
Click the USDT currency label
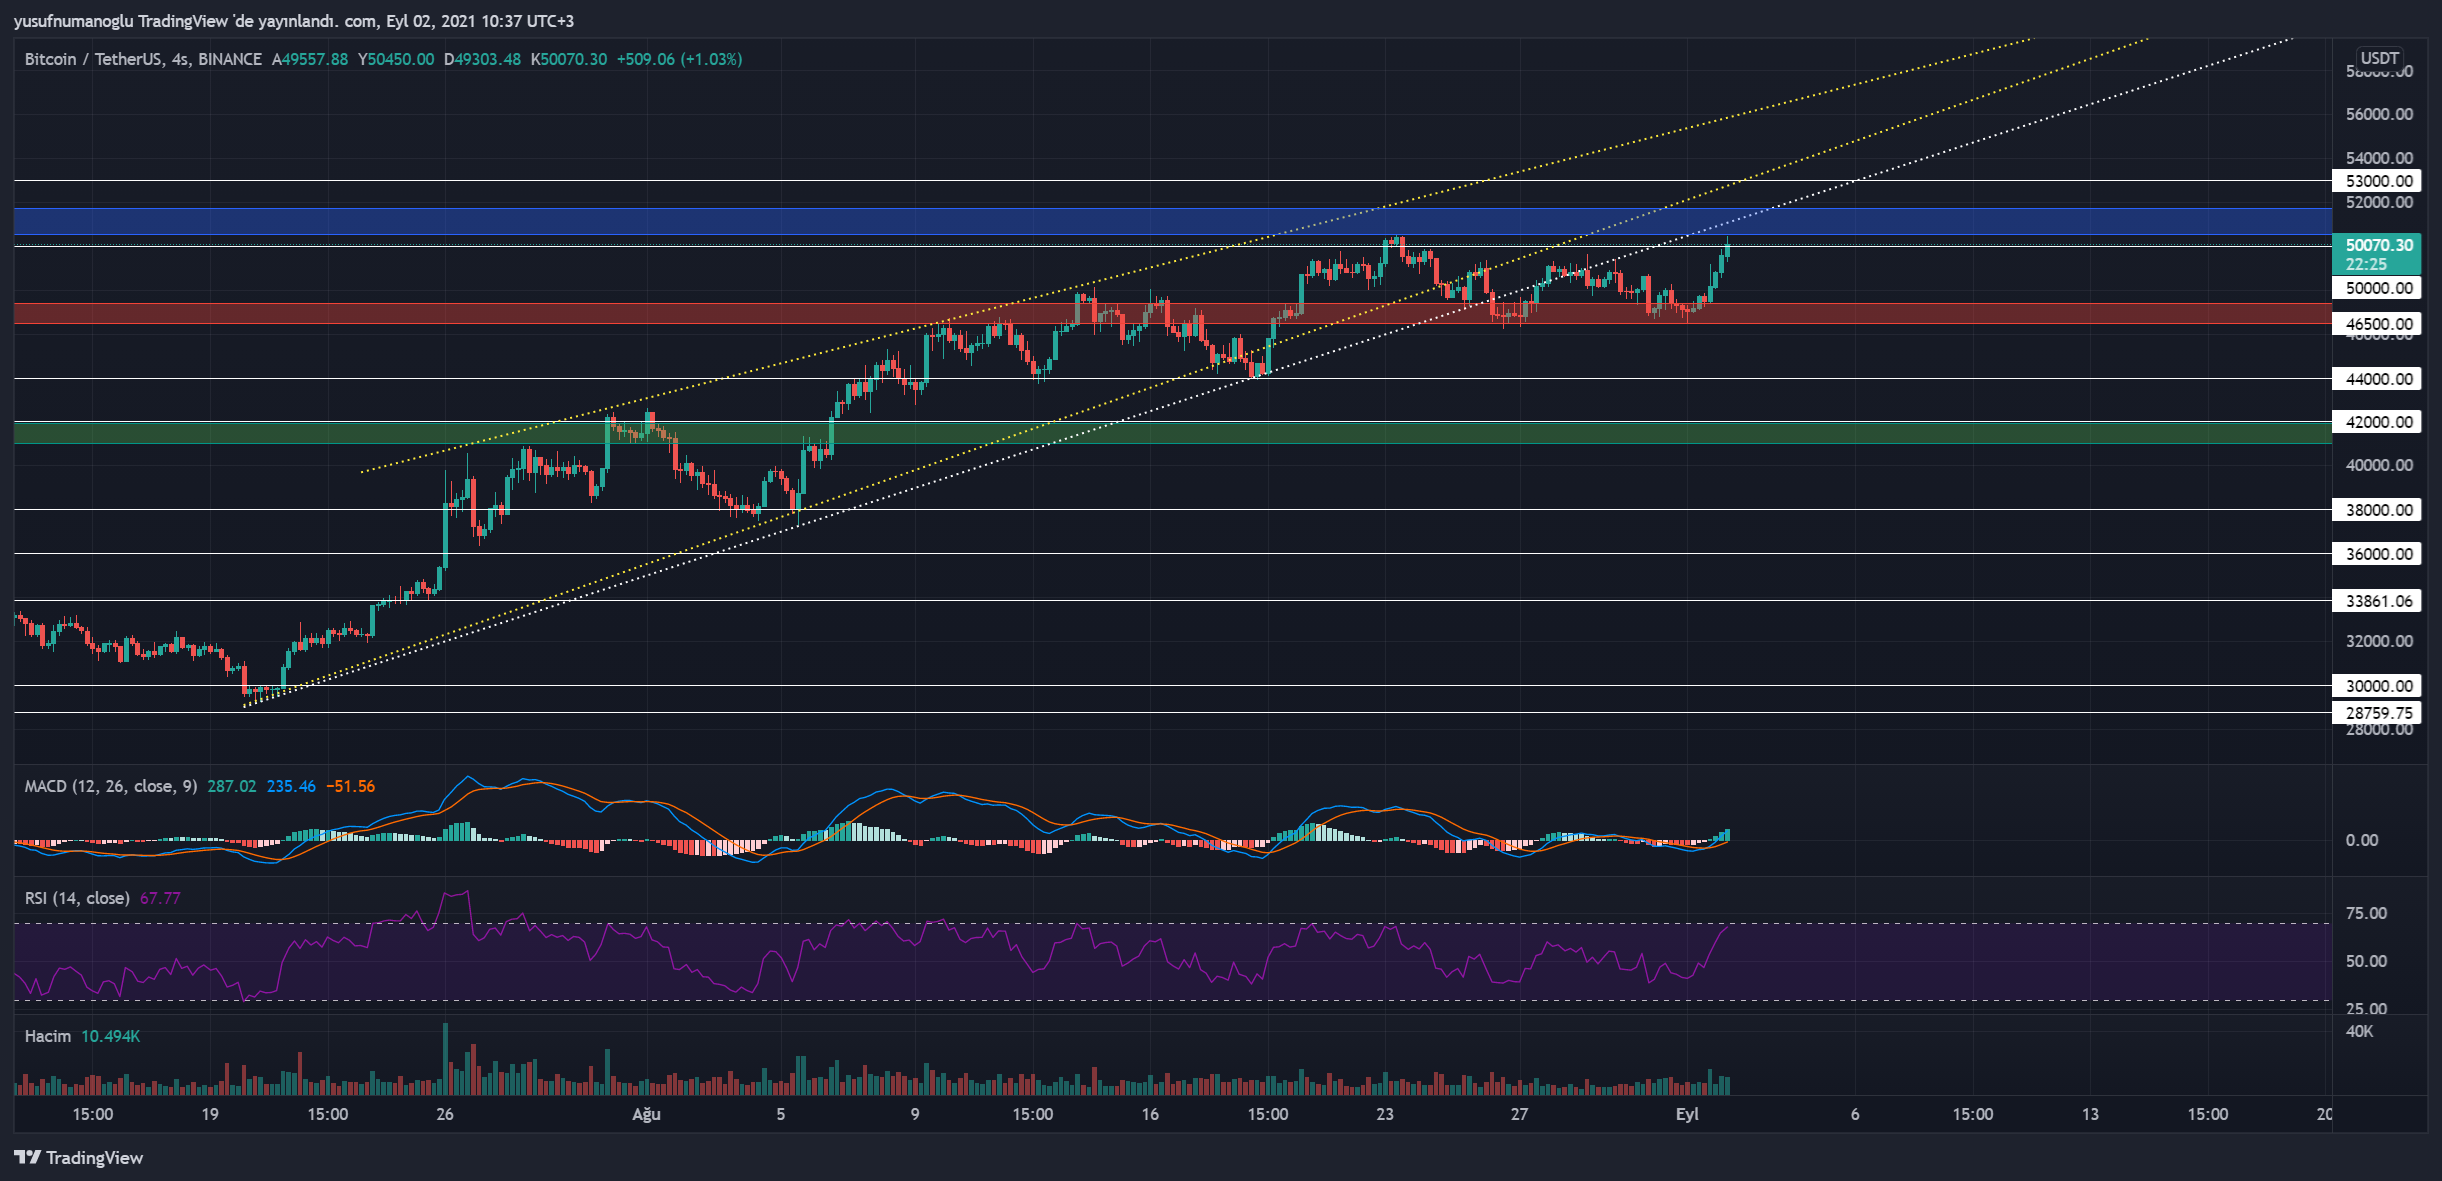click(x=2379, y=58)
